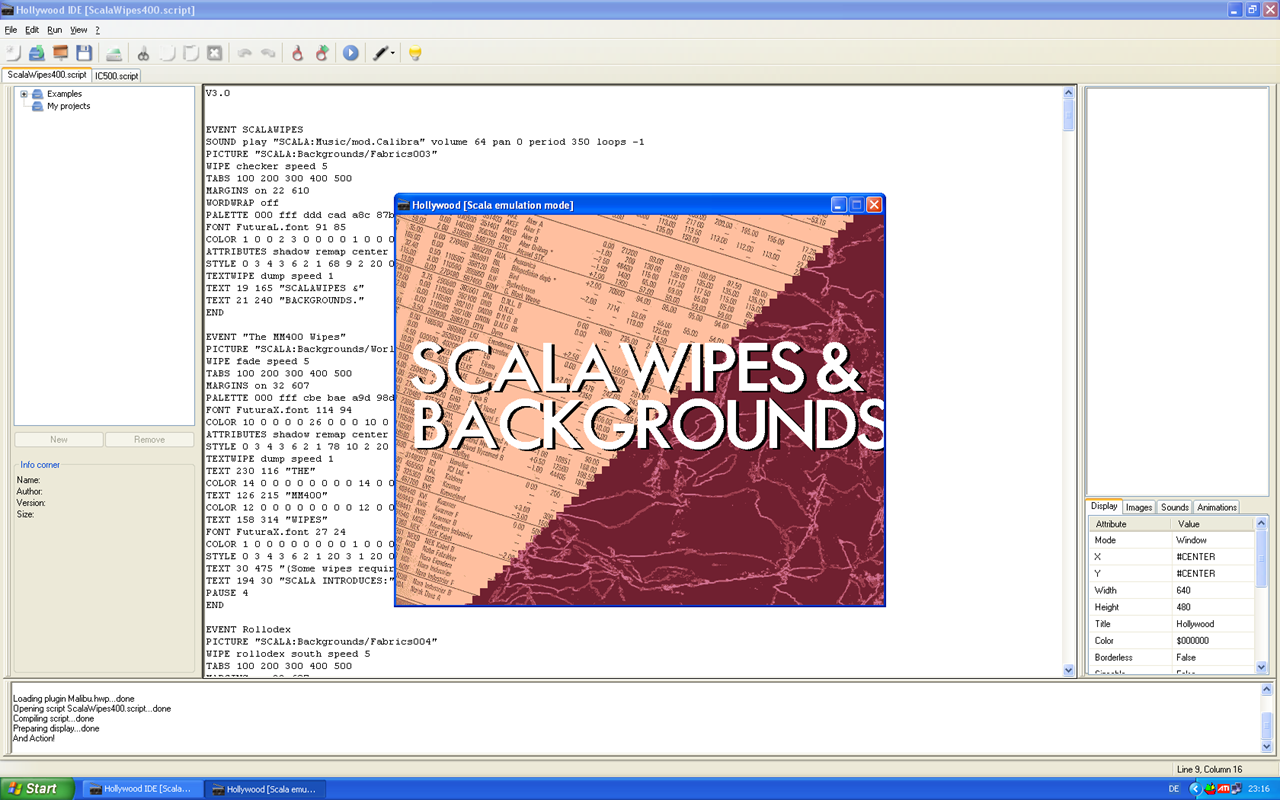Image resolution: width=1280 pixels, height=800 pixels.
Task: Minimize the Hollywood Scala emulation window
Action: point(839,205)
